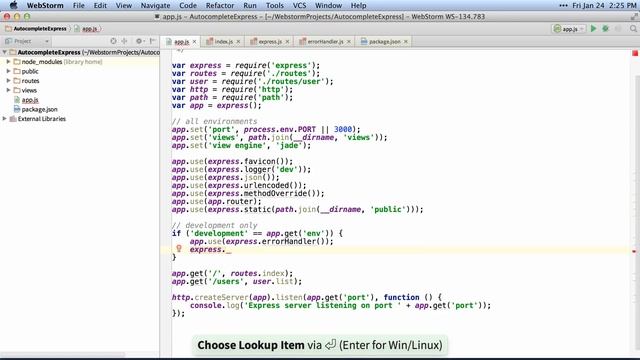Viewport: 640px width, 360px height.
Task: Open the Help menu
Action: [358, 5]
